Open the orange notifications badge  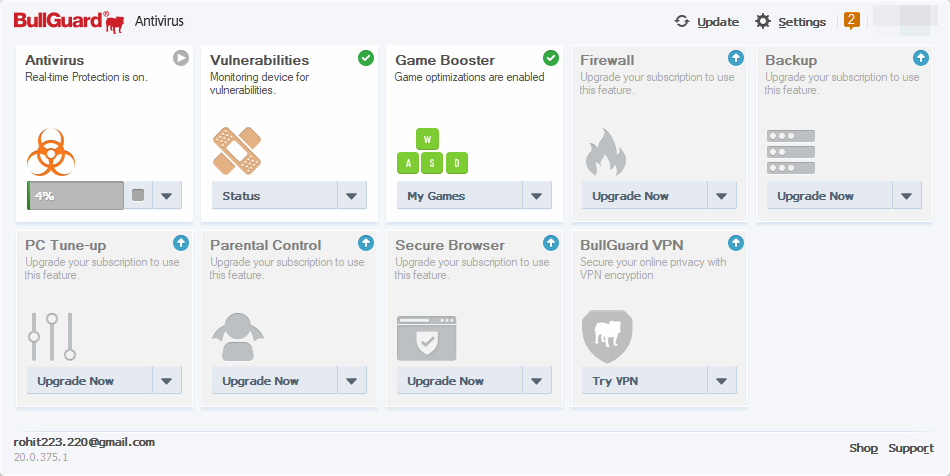(851, 21)
